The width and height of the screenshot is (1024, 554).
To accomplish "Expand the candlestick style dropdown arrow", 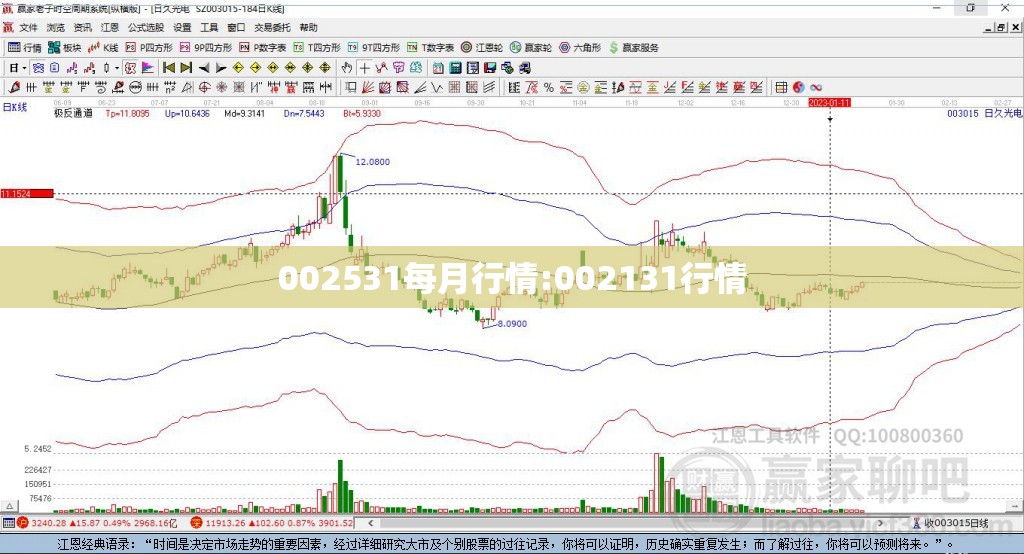I will pos(117,68).
